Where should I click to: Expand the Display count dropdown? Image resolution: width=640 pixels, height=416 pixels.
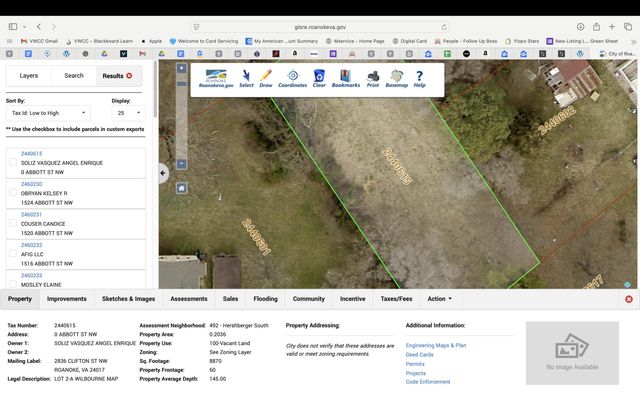127,113
